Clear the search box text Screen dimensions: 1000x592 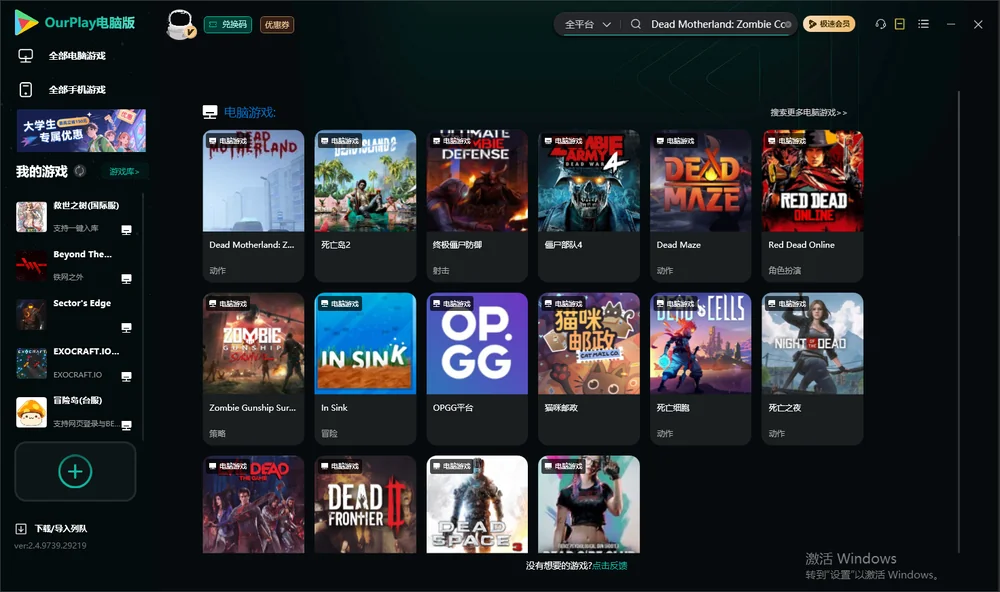(789, 24)
